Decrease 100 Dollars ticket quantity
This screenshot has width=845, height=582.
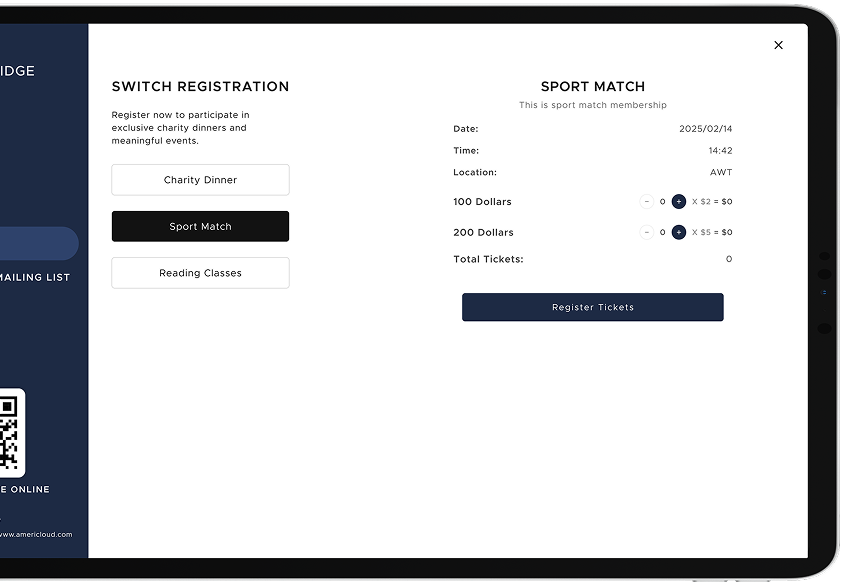646,202
